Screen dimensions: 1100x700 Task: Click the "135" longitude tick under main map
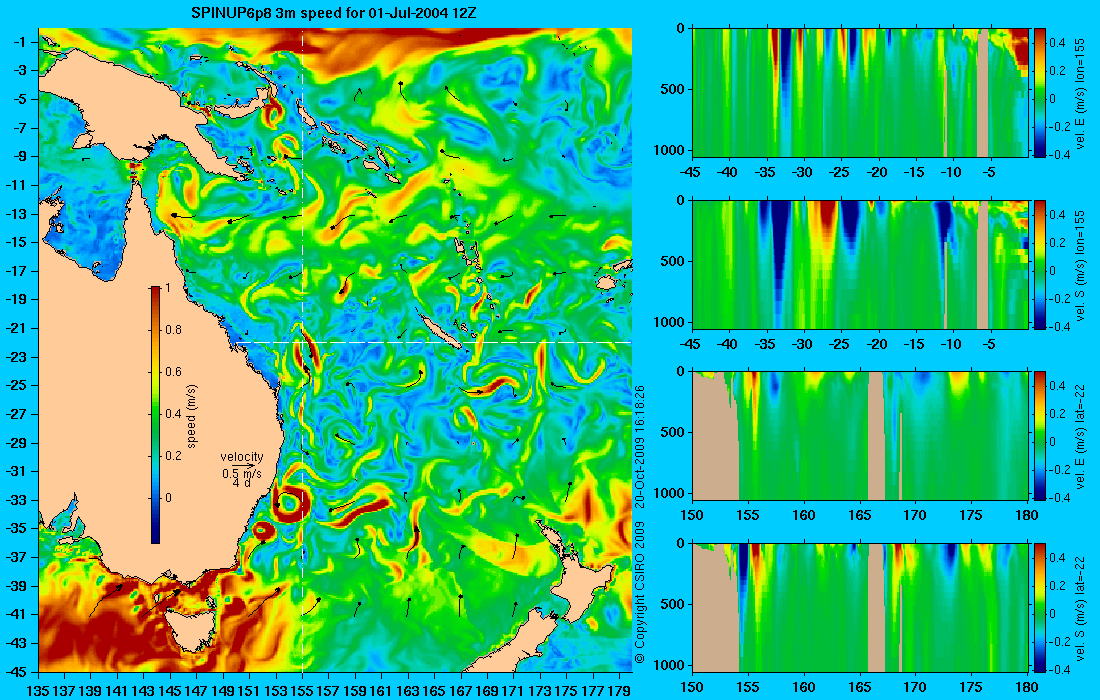click(38, 691)
